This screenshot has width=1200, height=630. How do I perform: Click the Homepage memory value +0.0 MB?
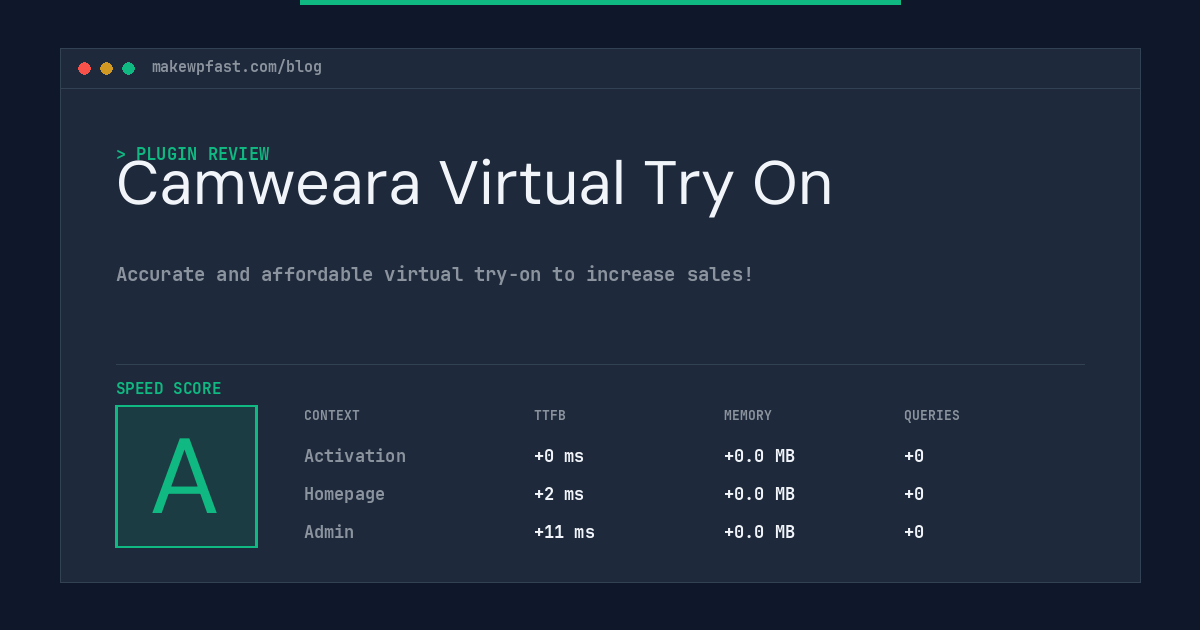point(759,494)
